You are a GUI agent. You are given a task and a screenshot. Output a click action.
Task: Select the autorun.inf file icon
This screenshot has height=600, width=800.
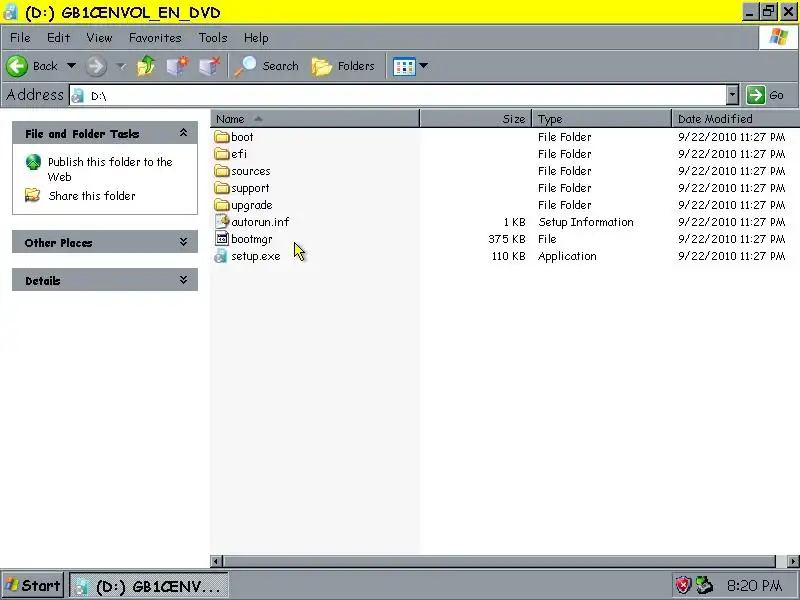coord(222,221)
